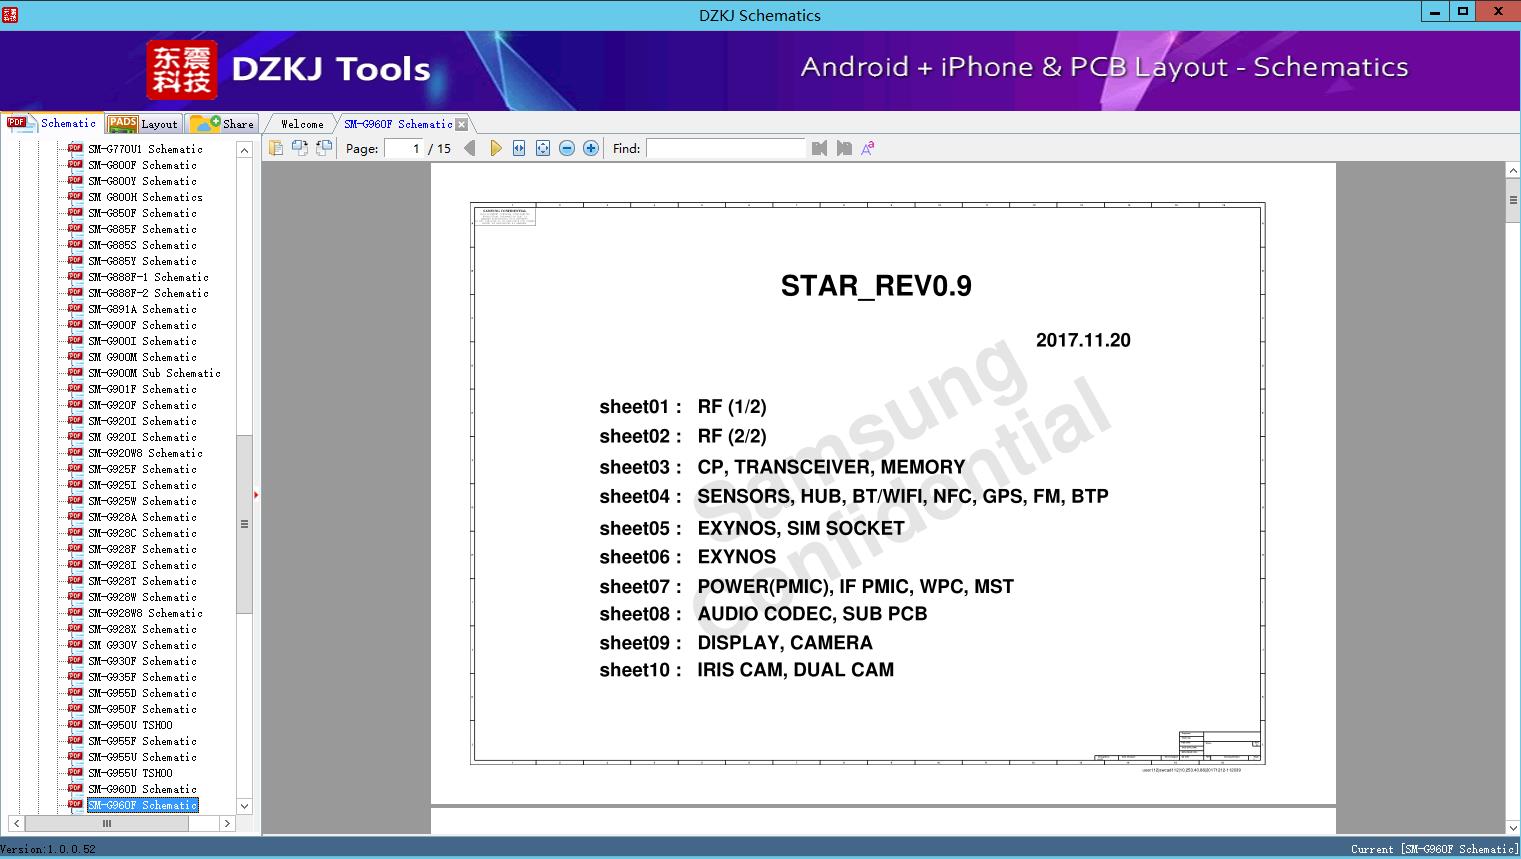Open SM-G891A Schematic in the tree
Screen dimensions: 1521x859
[142, 309]
